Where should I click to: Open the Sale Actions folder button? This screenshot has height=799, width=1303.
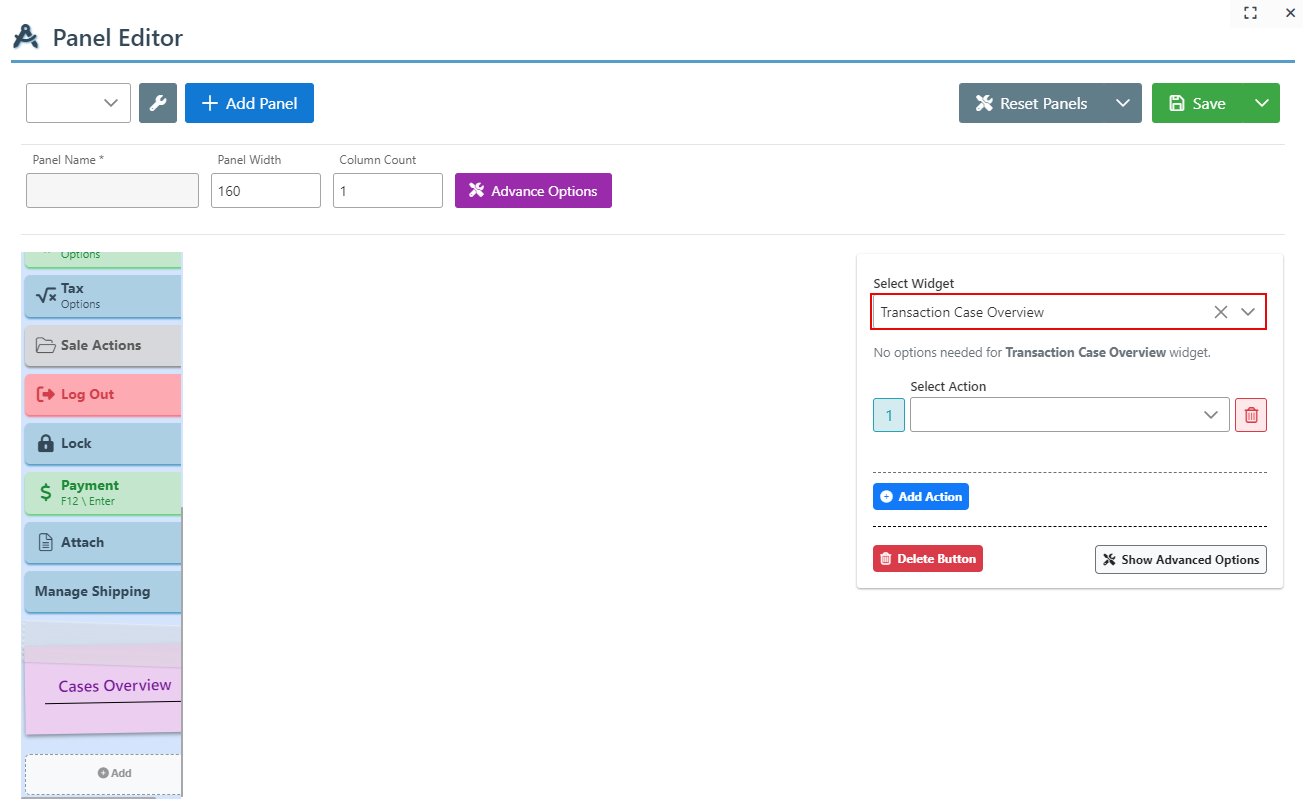coord(102,345)
